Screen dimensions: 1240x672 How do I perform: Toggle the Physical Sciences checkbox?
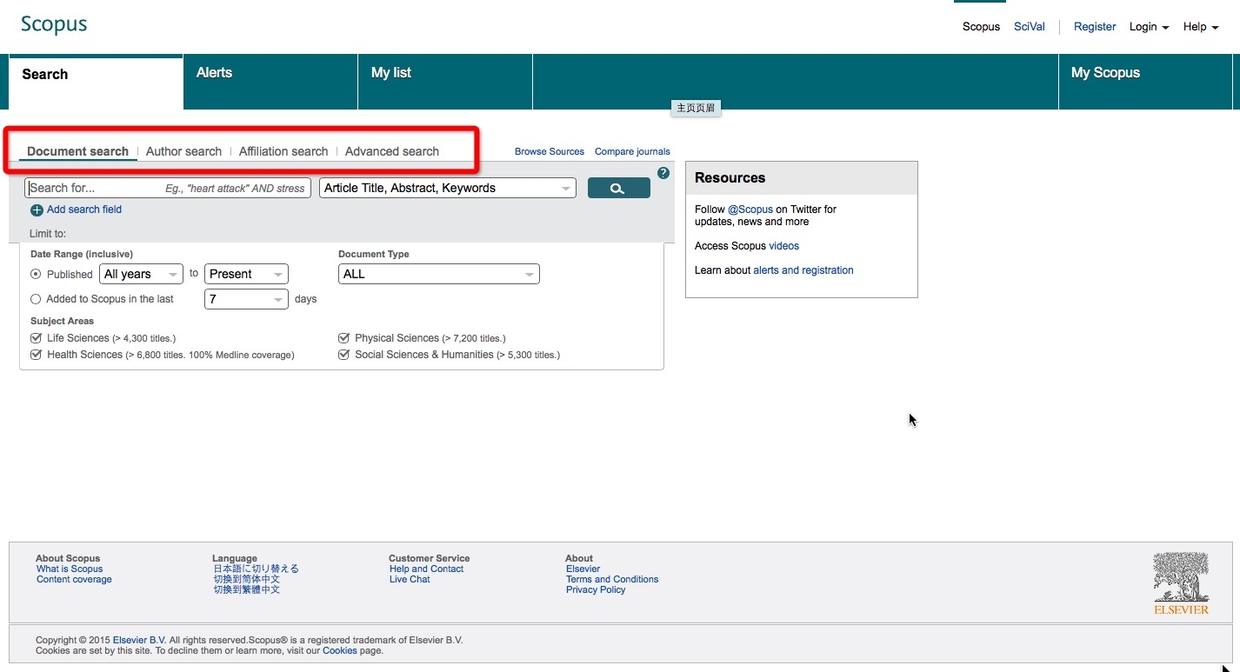[x=344, y=338]
